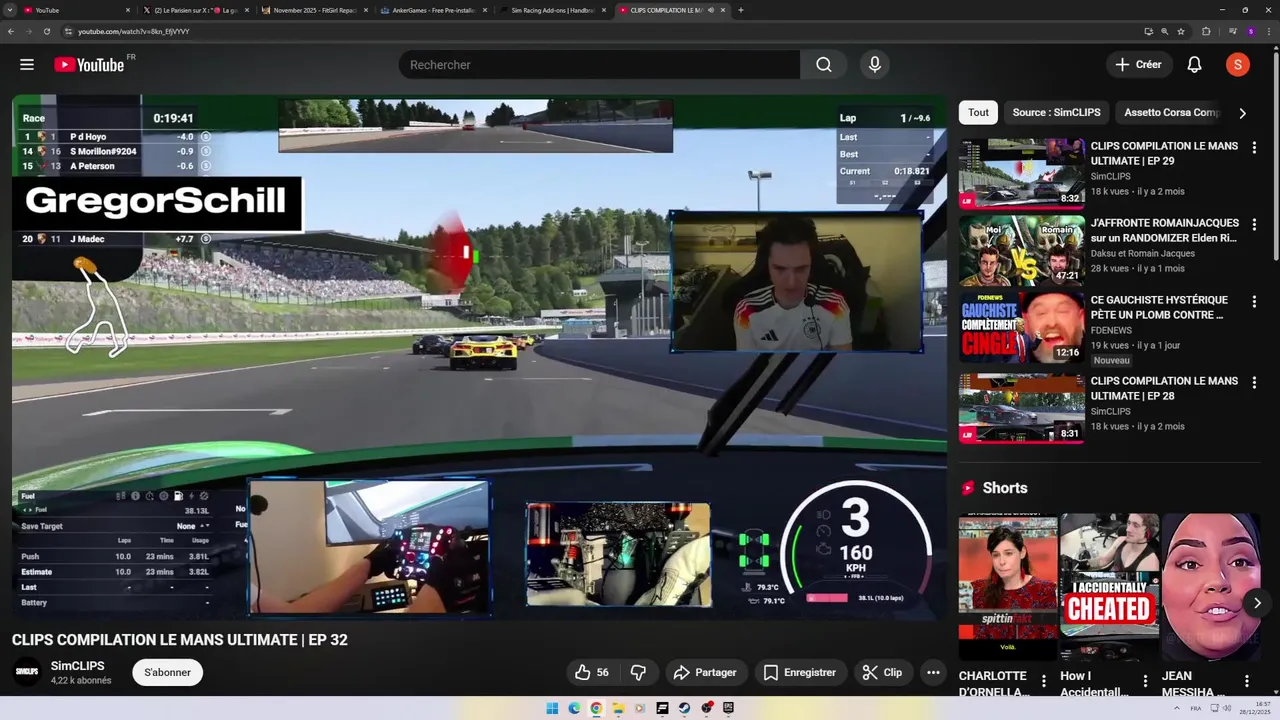Switch to the November 2025 FitGirl tab

[314, 10]
